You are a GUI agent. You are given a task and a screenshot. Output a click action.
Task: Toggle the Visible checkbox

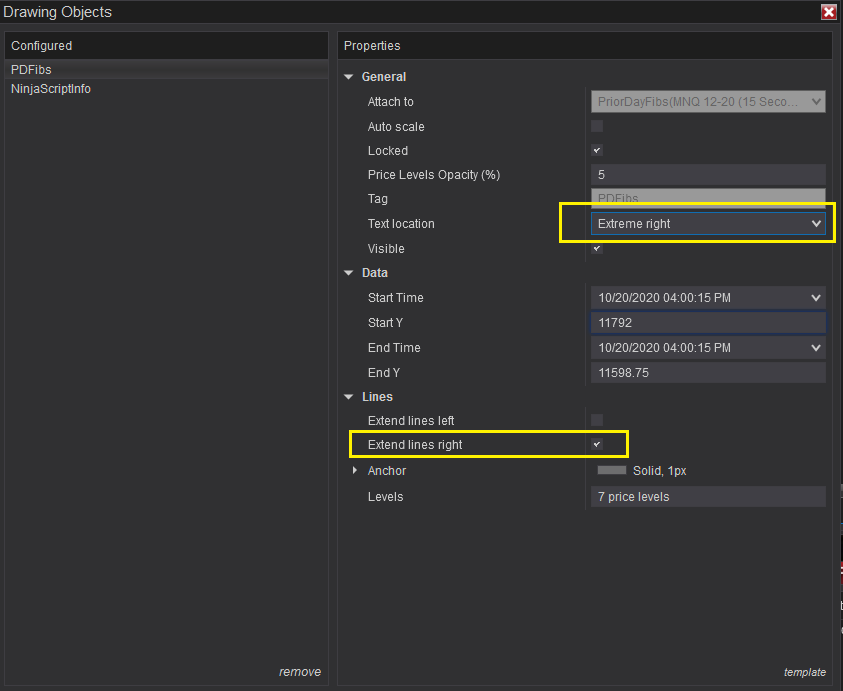tap(597, 248)
